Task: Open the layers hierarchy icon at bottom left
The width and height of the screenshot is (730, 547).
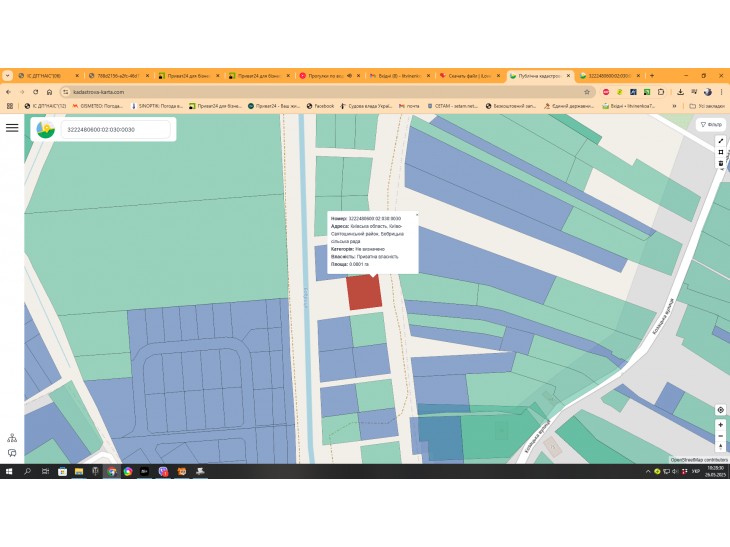Action: tap(12, 438)
